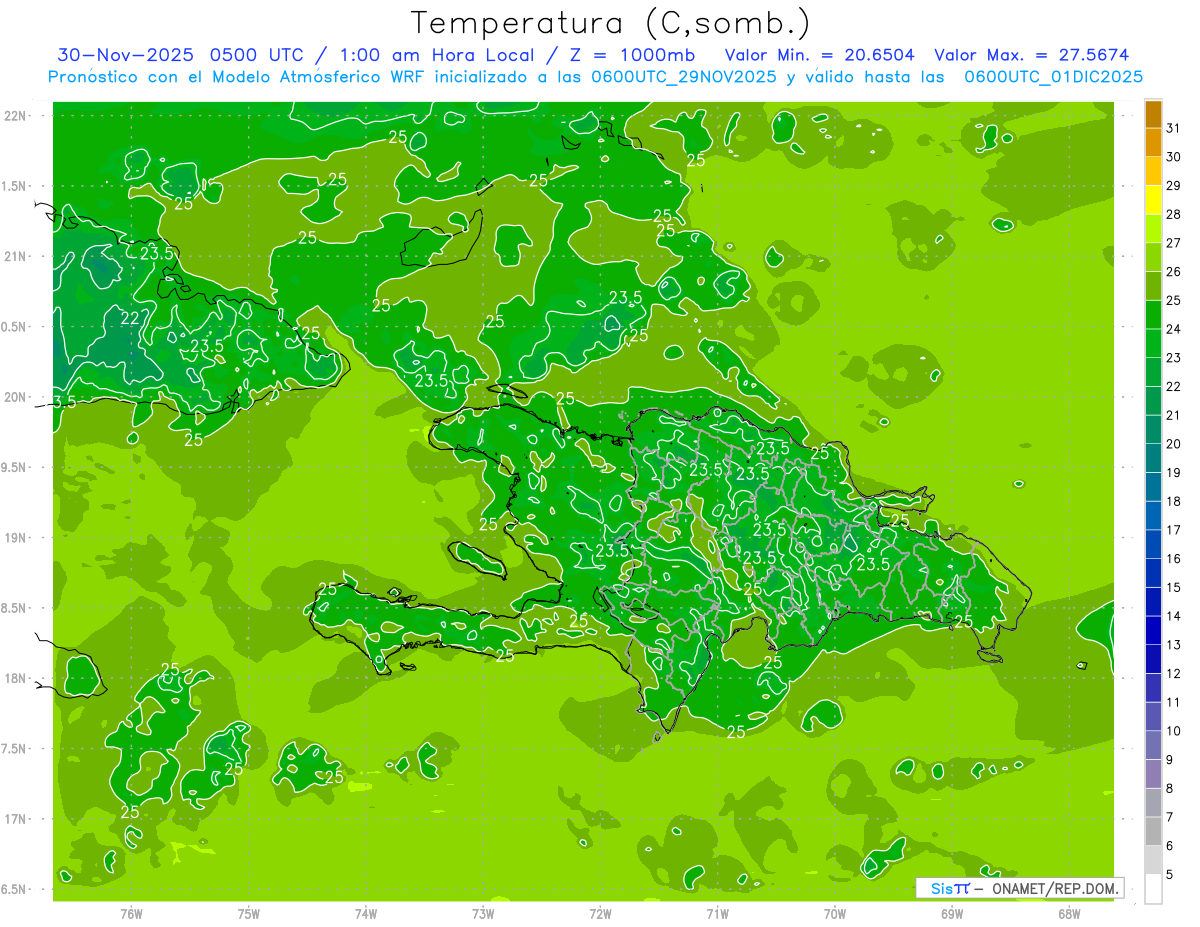The height and width of the screenshot is (927, 1200).
Task: Select the yellow 28 degree legend swatch
Action: (x=1153, y=201)
